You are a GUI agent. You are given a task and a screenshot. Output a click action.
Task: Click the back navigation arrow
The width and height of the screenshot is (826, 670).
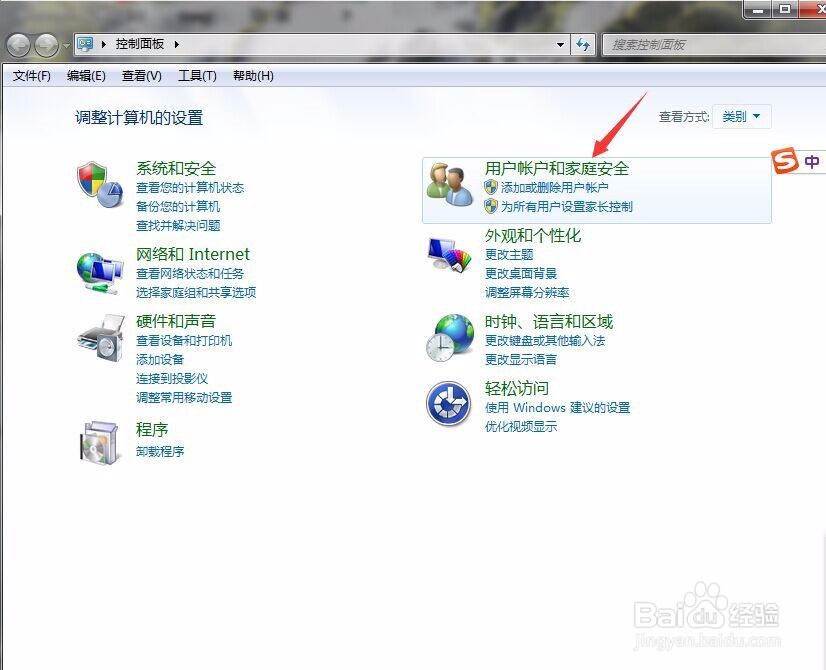(17, 45)
